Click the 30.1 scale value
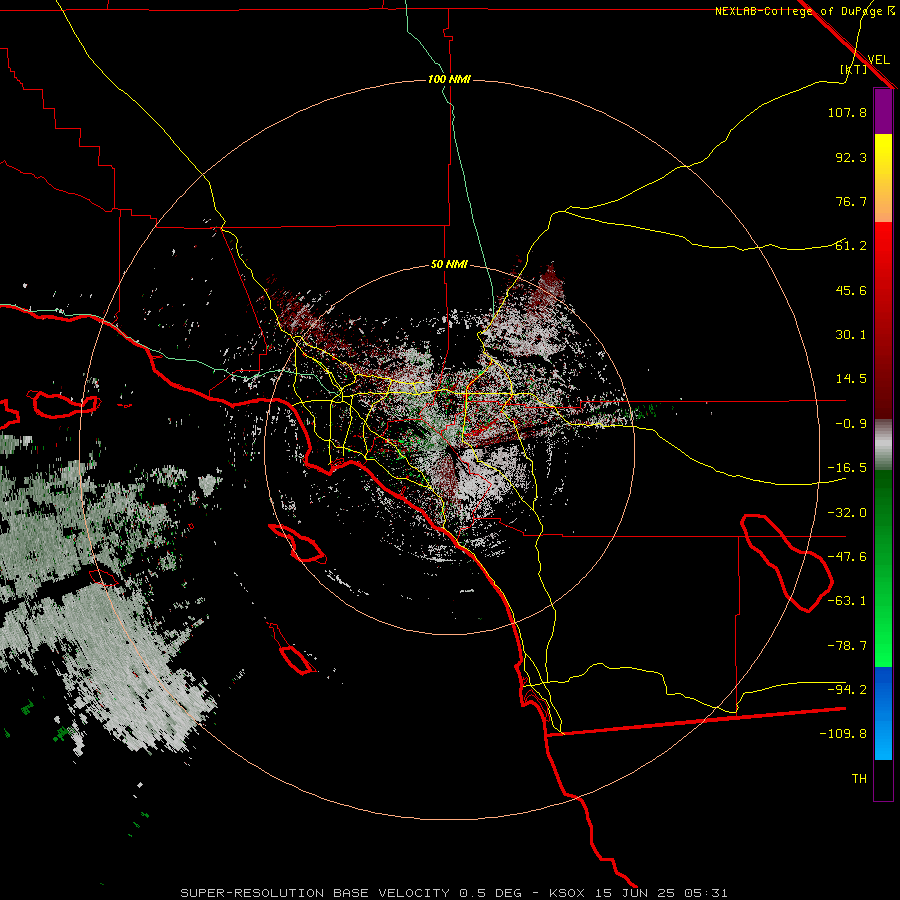Image resolution: width=900 pixels, height=900 pixels. [851, 335]
